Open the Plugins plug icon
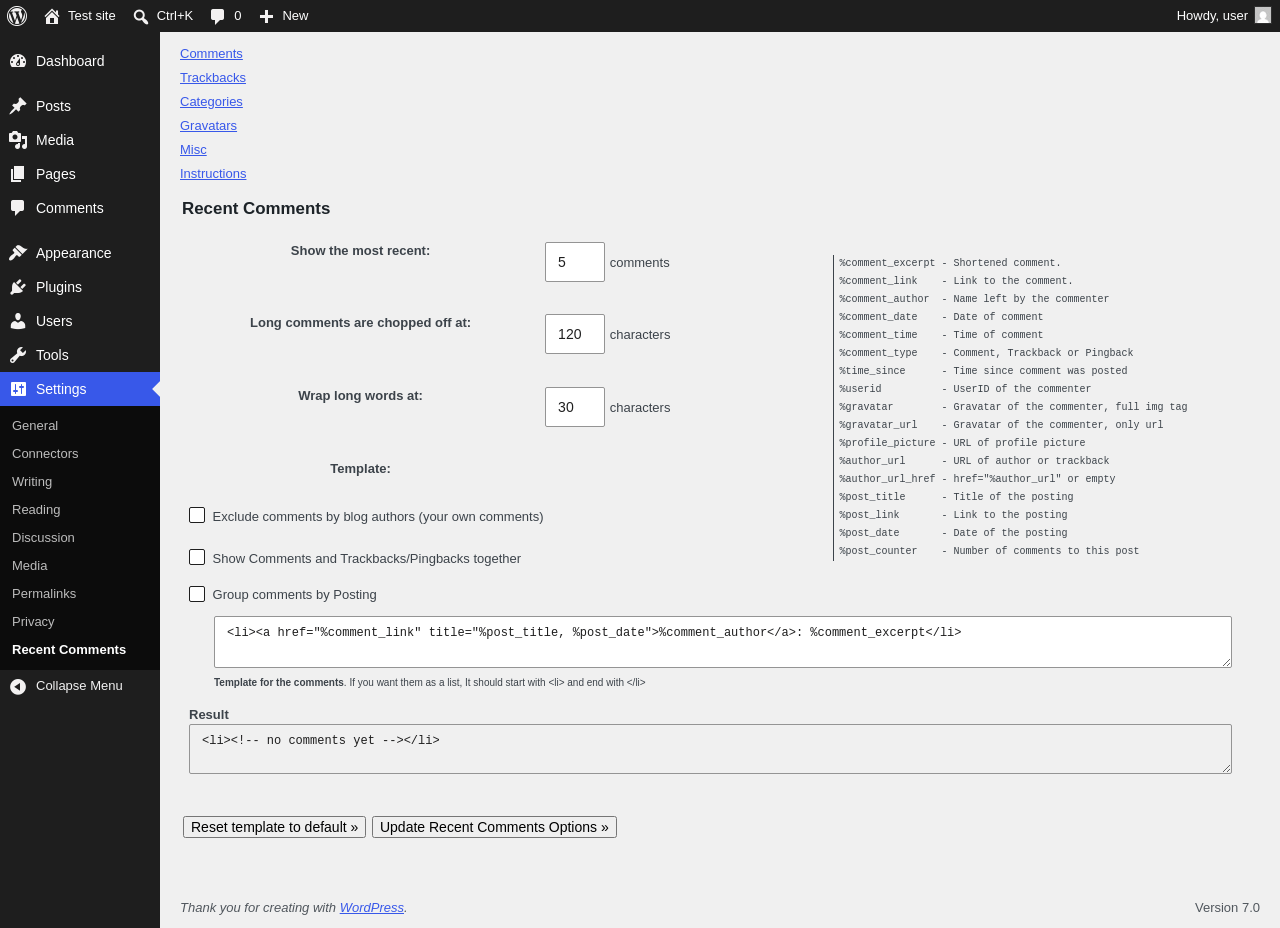This screenshot has width=1280, height=928. coord(18,287)
